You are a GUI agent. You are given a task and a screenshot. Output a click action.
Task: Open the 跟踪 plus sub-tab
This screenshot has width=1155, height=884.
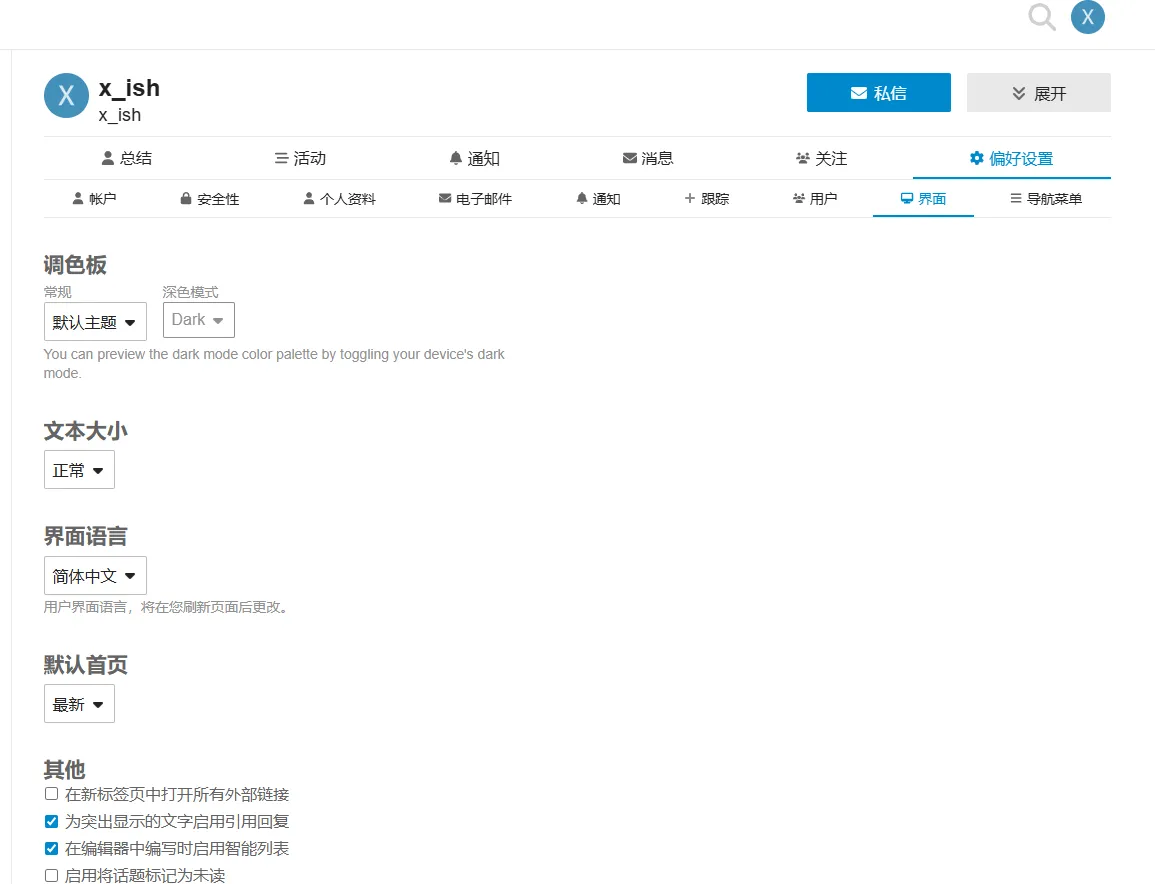706,199
